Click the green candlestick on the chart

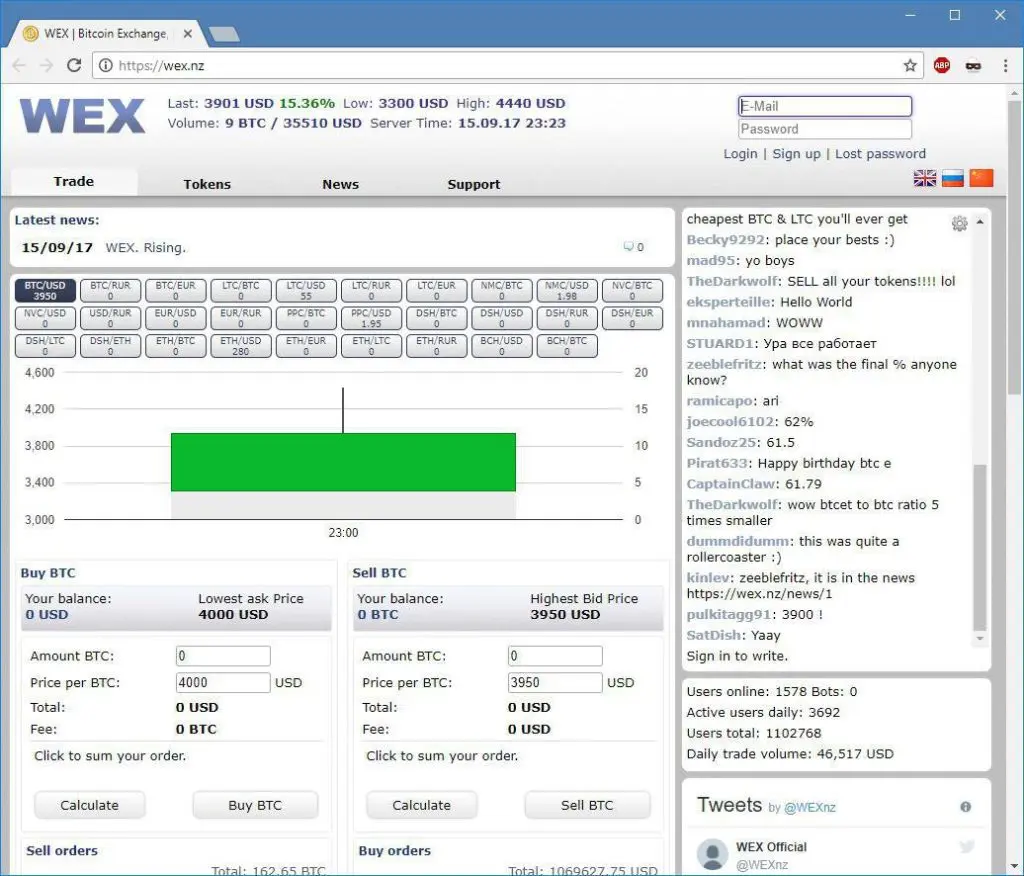point(344,462)
